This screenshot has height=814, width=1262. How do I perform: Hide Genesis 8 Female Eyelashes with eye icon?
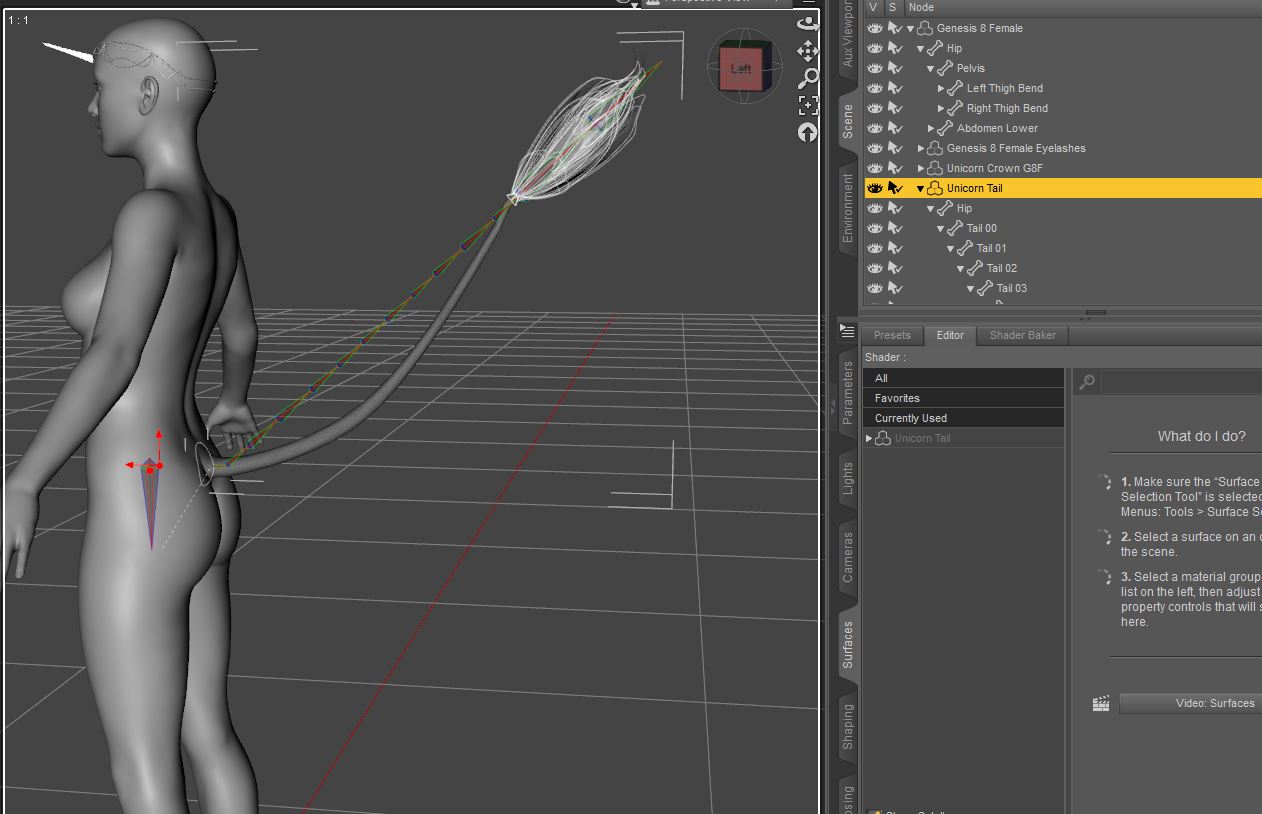875,148
